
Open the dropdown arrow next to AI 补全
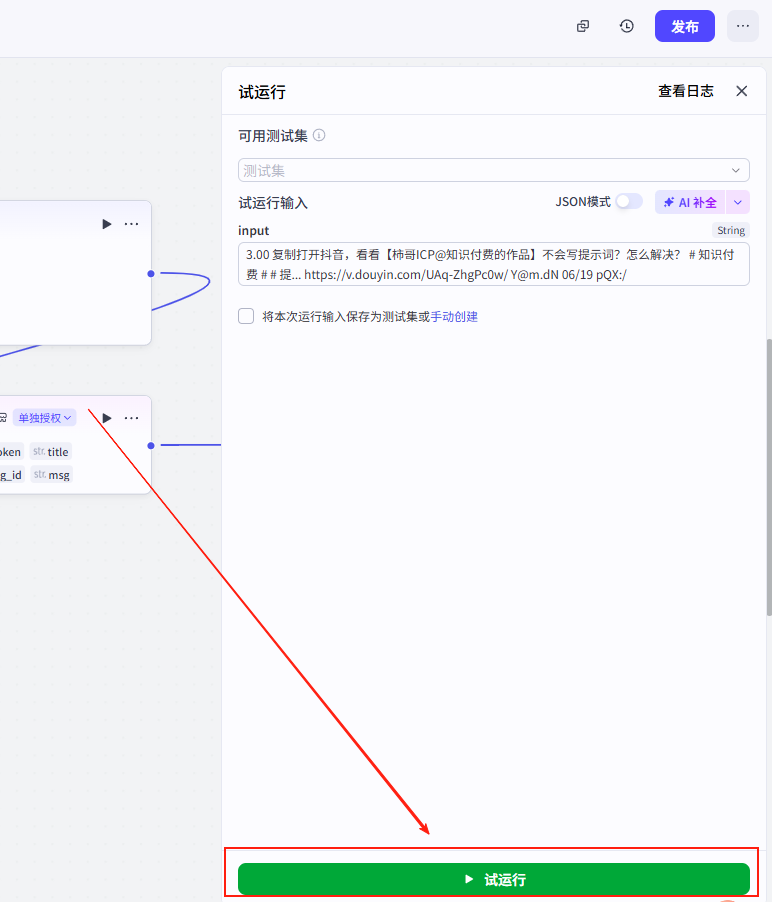(738, 202)
